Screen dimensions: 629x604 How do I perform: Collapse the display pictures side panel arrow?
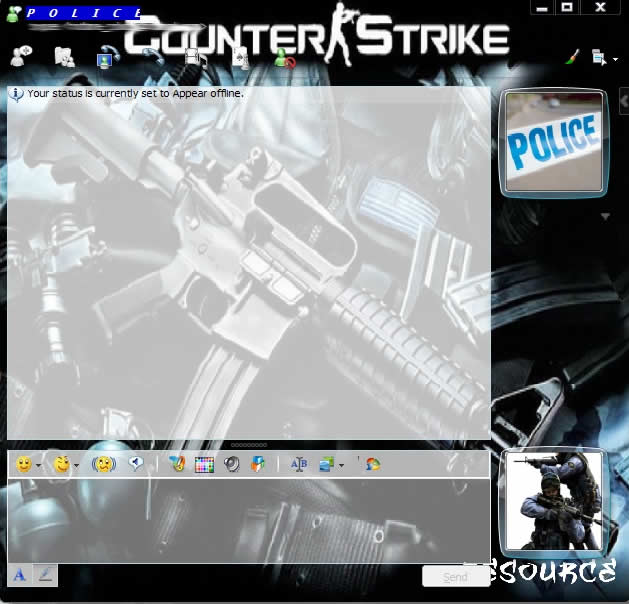coord(624,101)
